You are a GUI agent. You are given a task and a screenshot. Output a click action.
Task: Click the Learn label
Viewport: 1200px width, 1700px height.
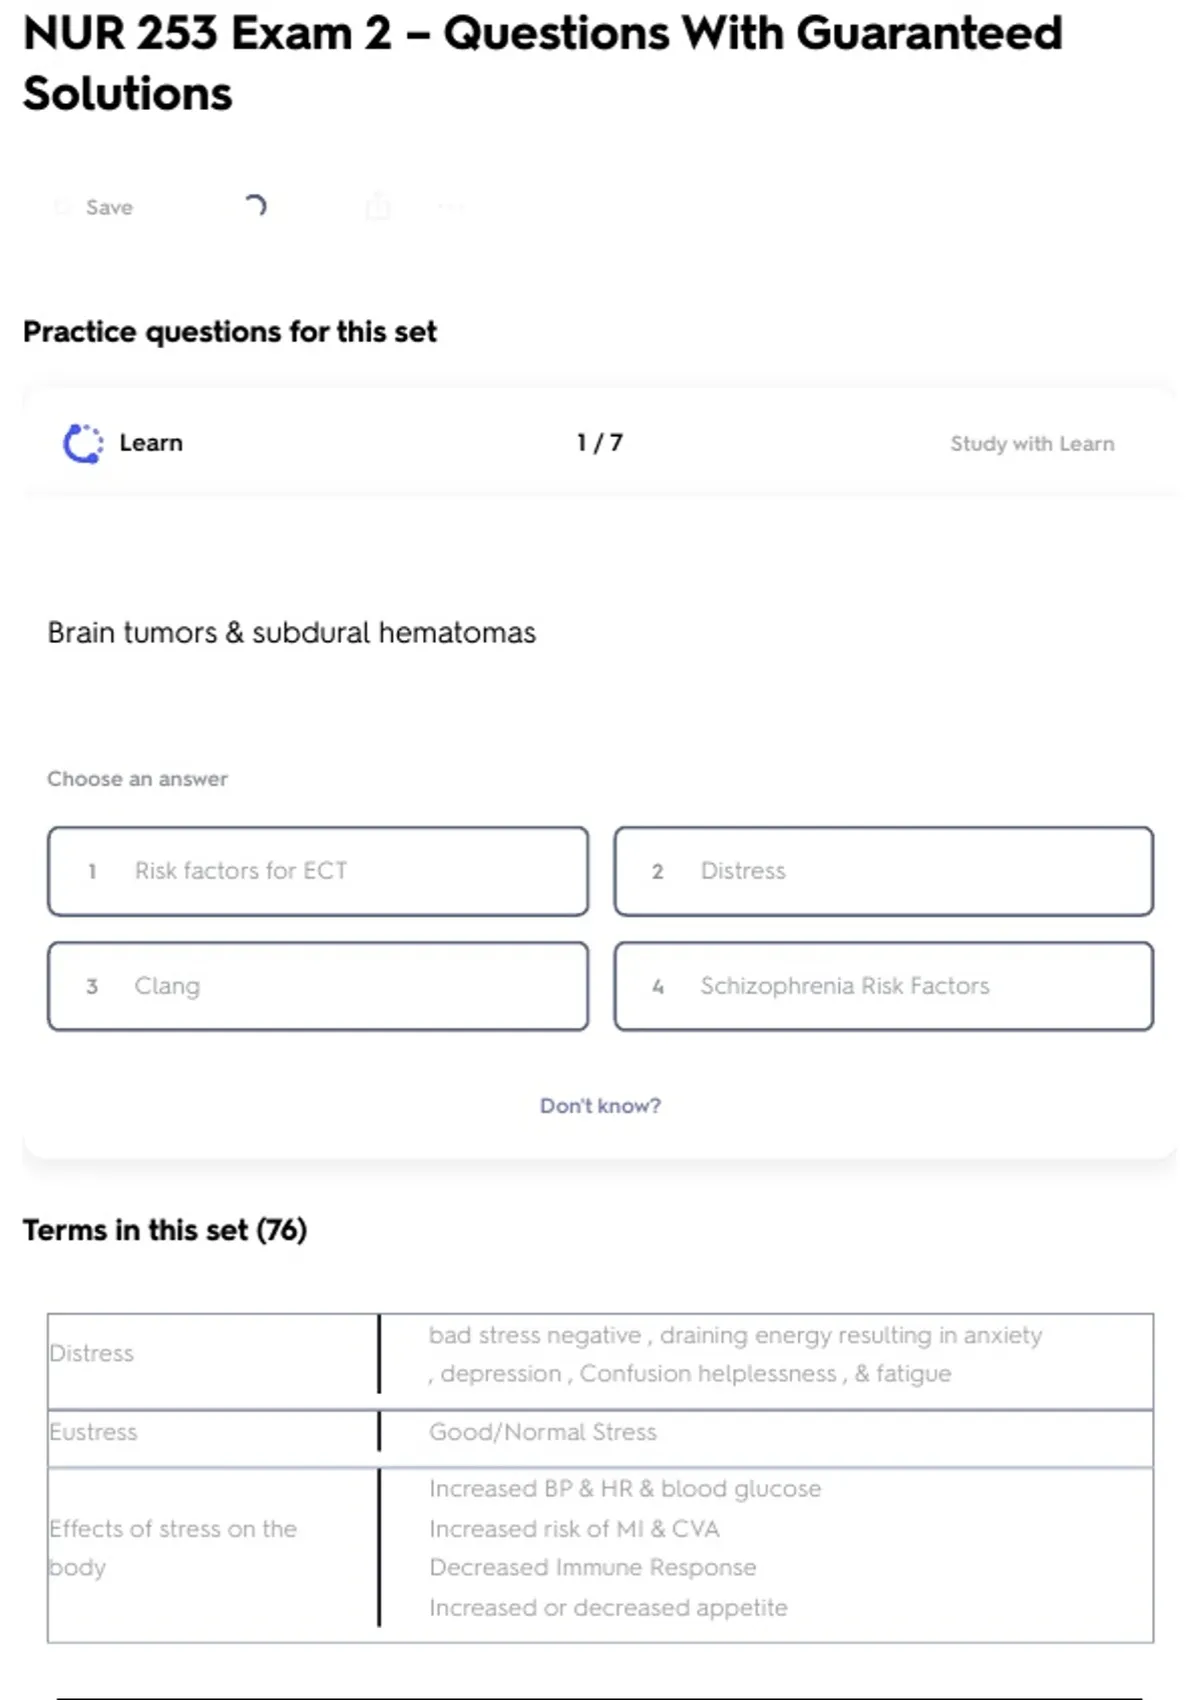(x=151, y=443)
